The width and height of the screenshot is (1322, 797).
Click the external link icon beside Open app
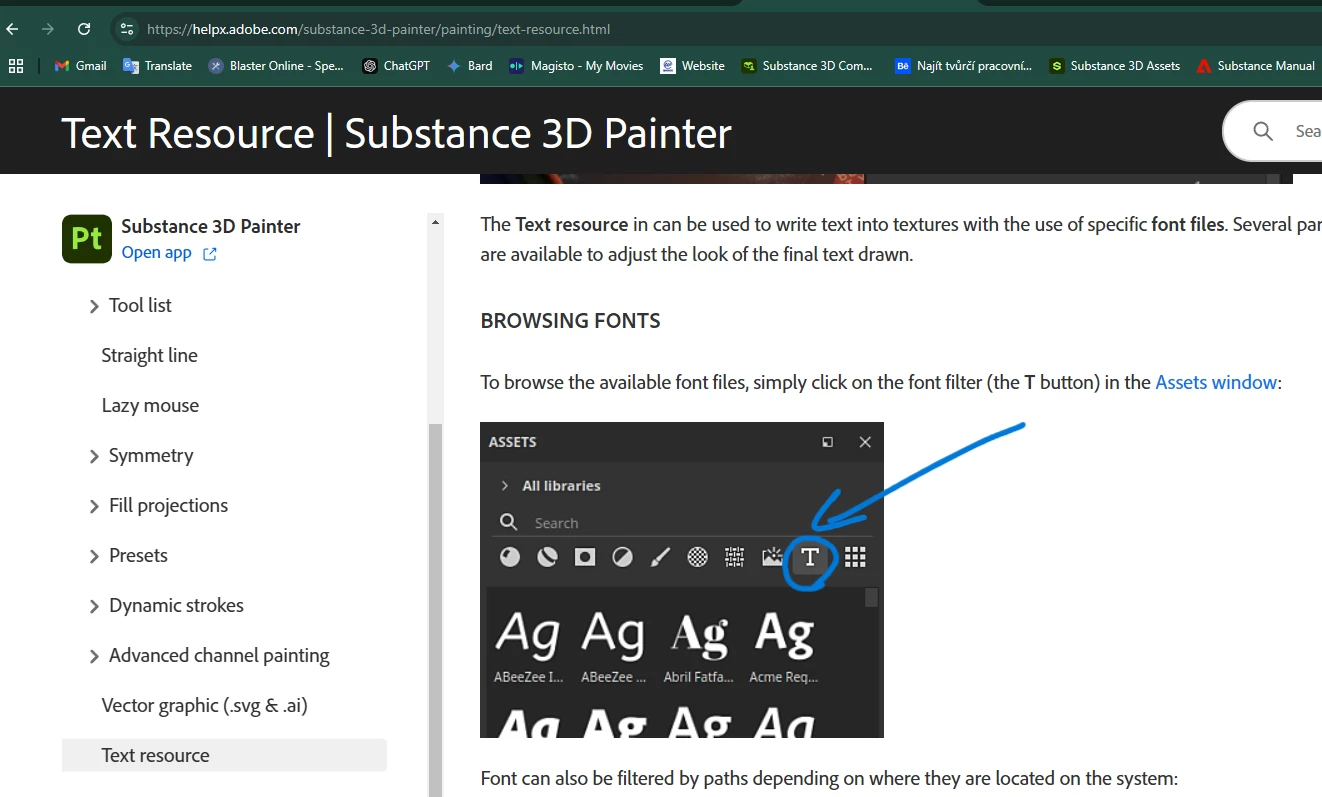click(210, 254)
